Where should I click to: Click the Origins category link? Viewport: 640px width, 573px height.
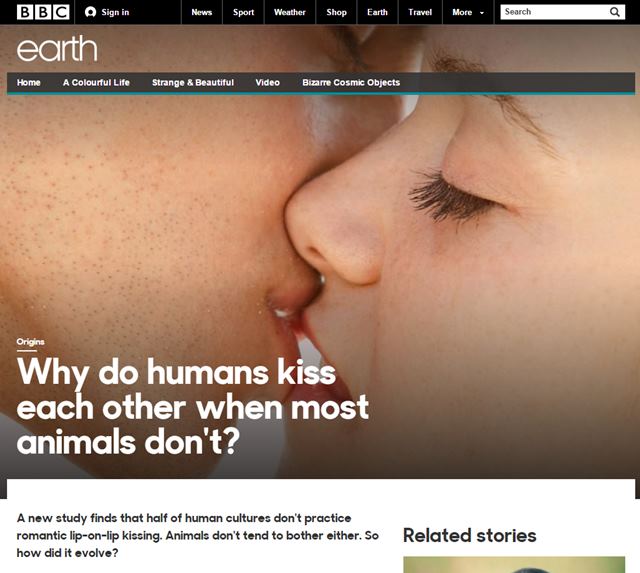click(x=31, y=342)
